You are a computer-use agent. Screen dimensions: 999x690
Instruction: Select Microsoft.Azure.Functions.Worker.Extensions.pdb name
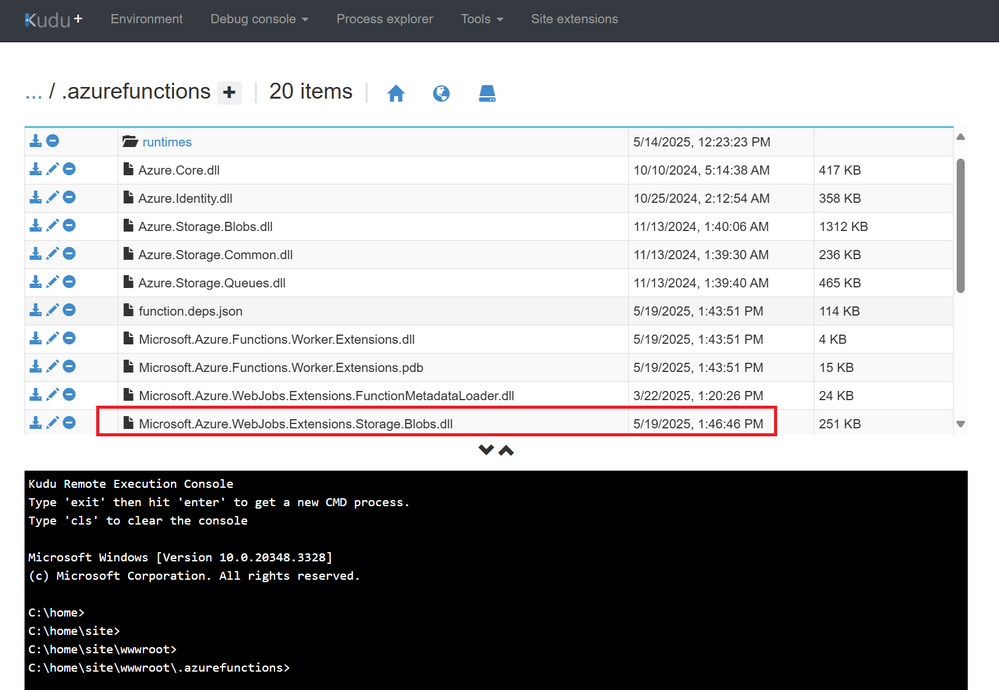281,368
